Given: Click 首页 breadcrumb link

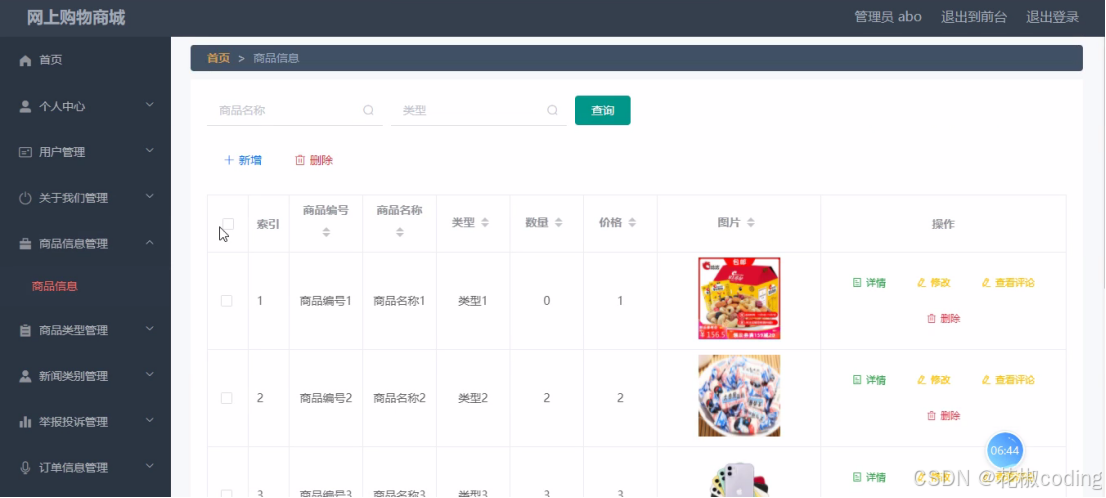Looking at the screenshot, I should click(x=218, y=58).
